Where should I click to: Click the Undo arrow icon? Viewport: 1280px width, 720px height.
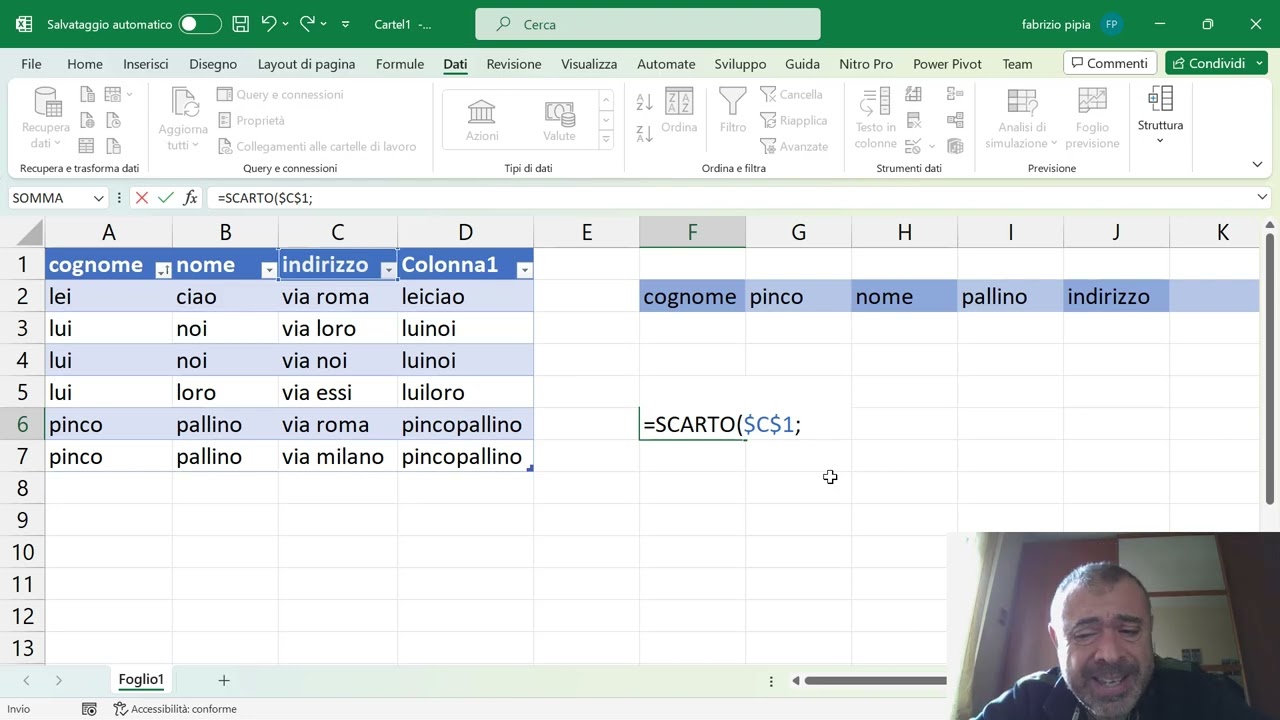click(x=268, y=24)
